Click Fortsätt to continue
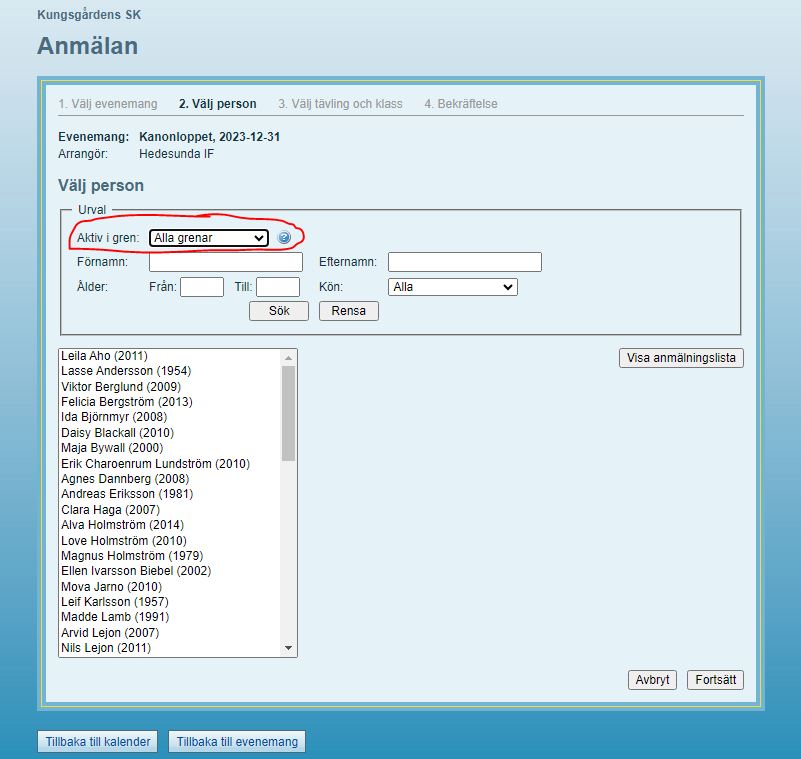This screenshot has height=759, width=801. pyautogui.click(x=715, y=680)
